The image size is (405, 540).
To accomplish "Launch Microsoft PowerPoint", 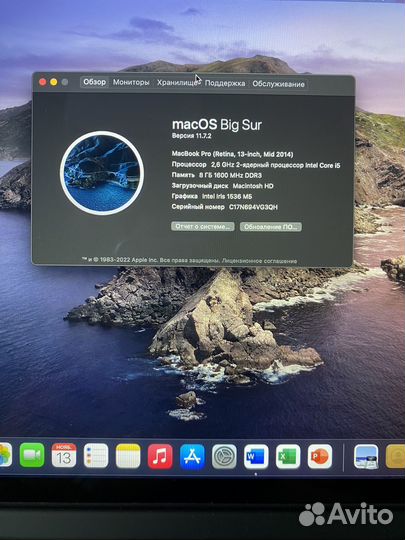I will click(320, 457).
